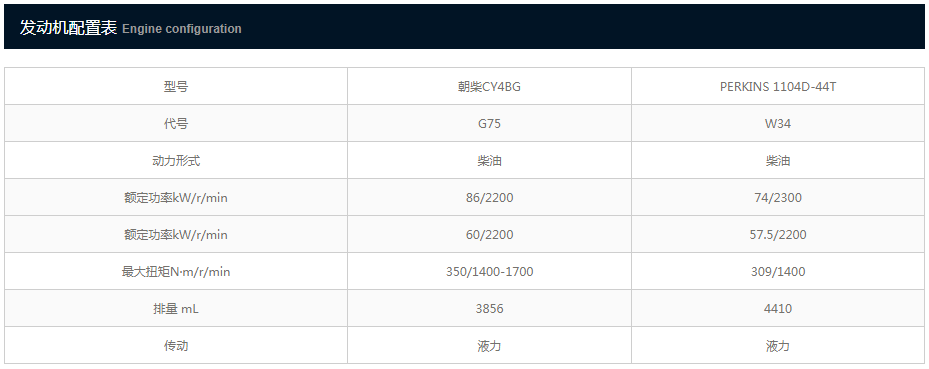This screenshot has height=369, width=929.
Task: Select the 最大扭矩N·m/r/min row label
Action: [176, 272]
